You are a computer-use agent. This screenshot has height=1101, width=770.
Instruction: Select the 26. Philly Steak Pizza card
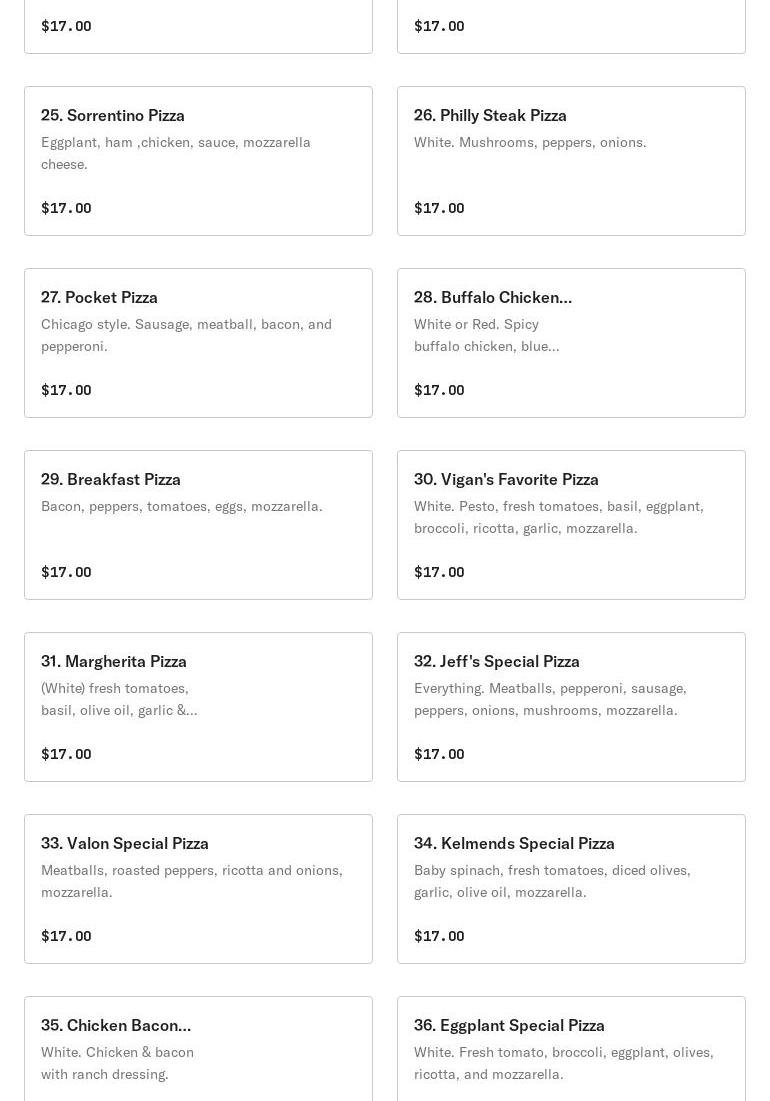[571, 161]
